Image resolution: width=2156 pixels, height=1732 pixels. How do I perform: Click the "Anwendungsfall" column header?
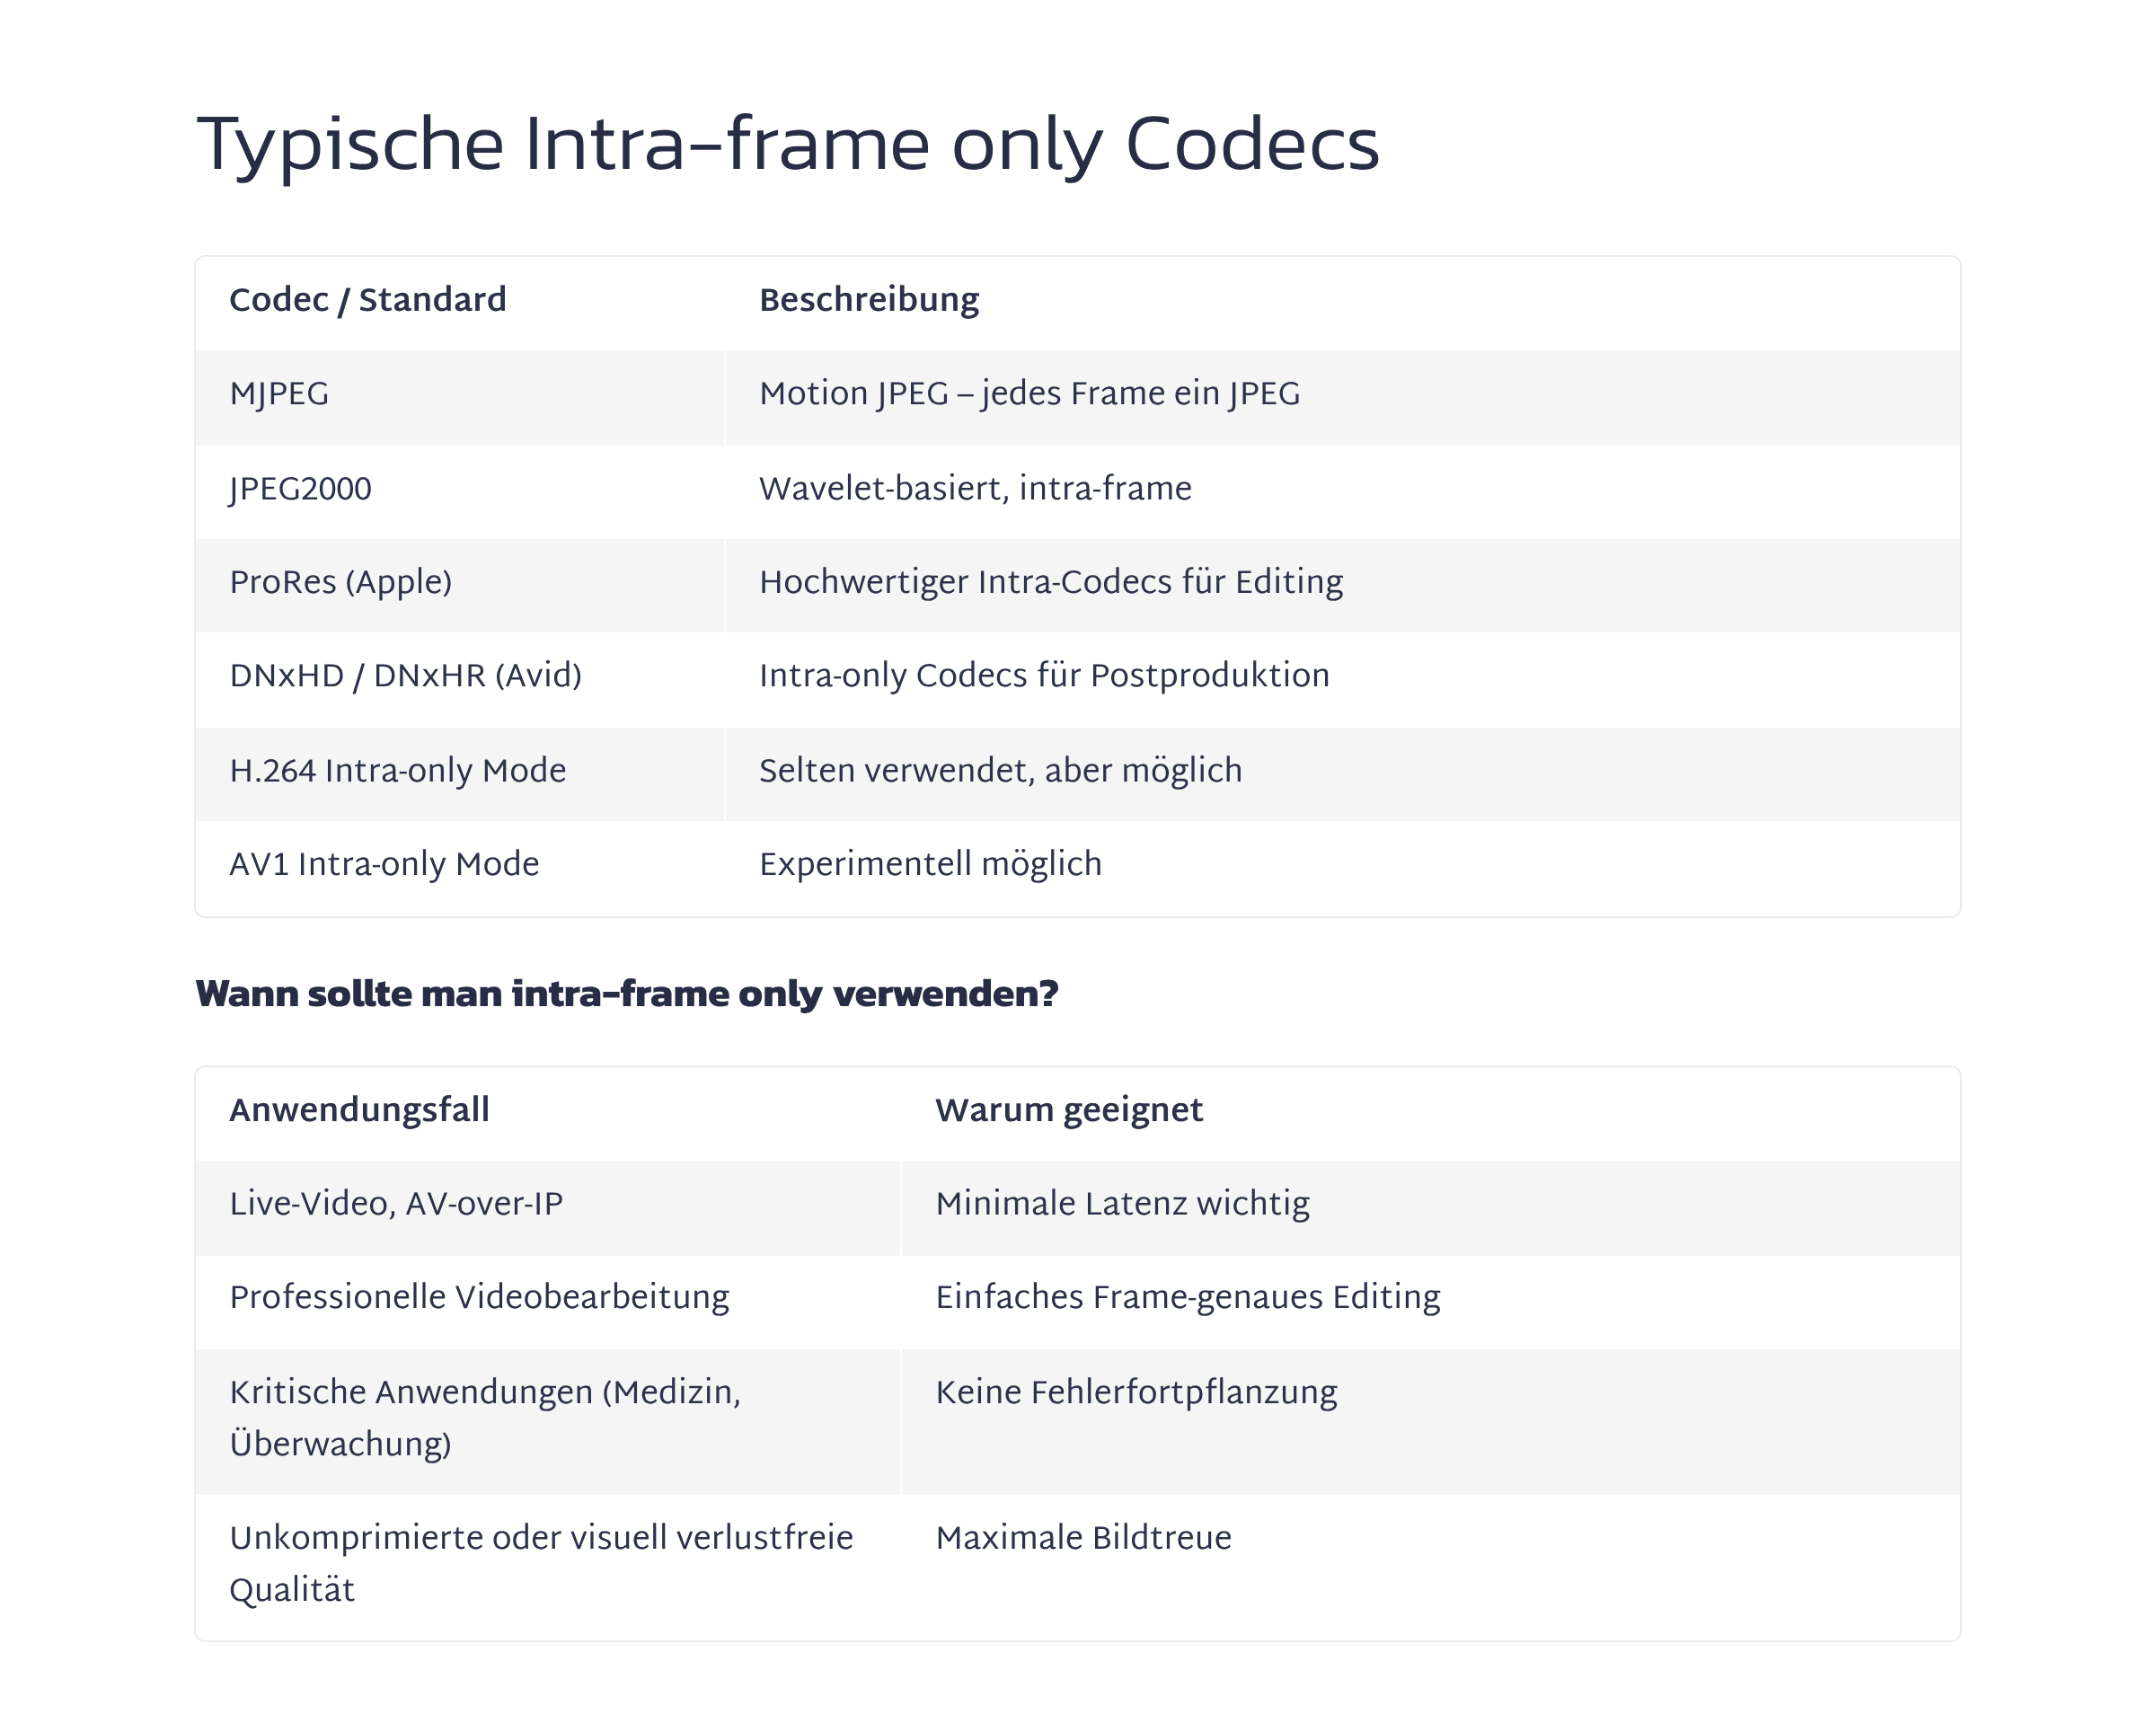click(x=359, y=1110)
